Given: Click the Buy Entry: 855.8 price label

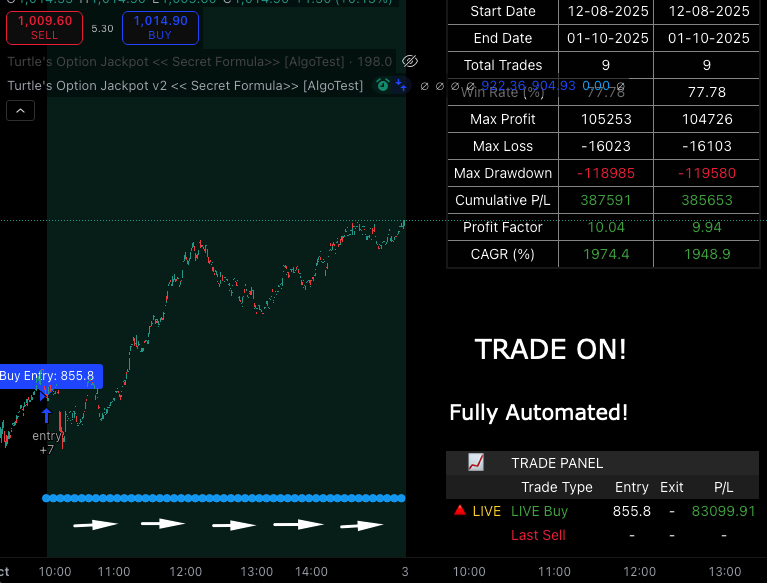Looking at the screenshot, I should point(49,376).
